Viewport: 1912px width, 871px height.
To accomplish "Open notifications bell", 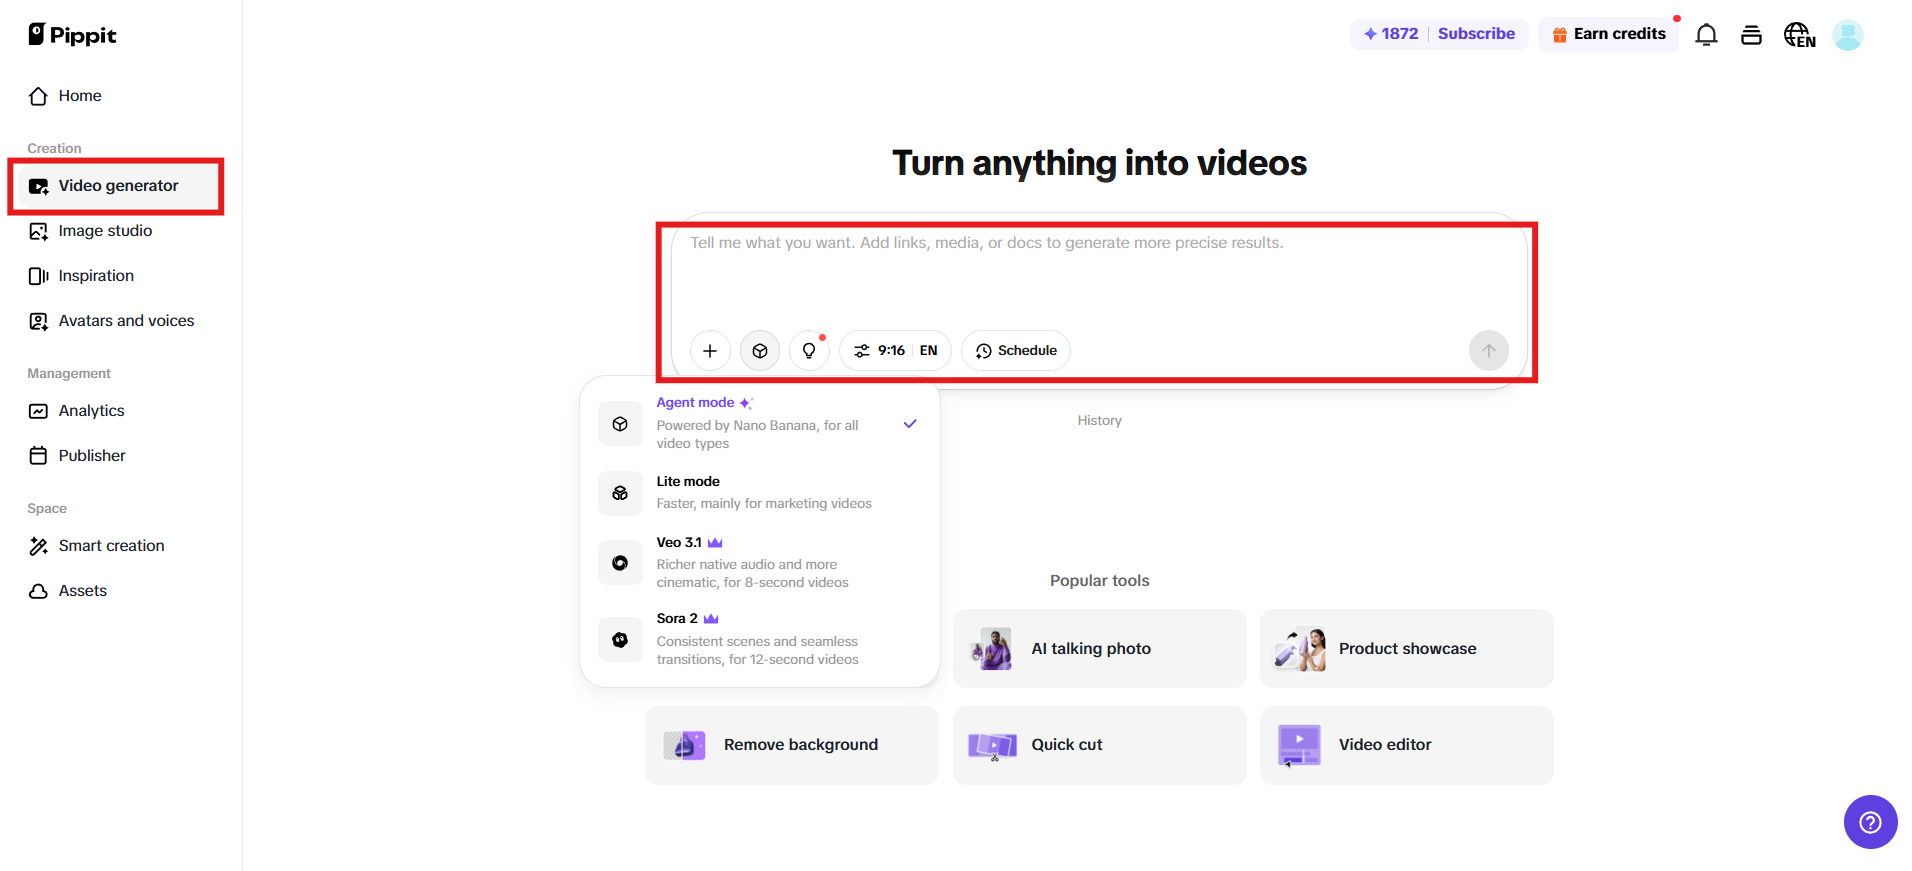I will [x=1706, y=35].
